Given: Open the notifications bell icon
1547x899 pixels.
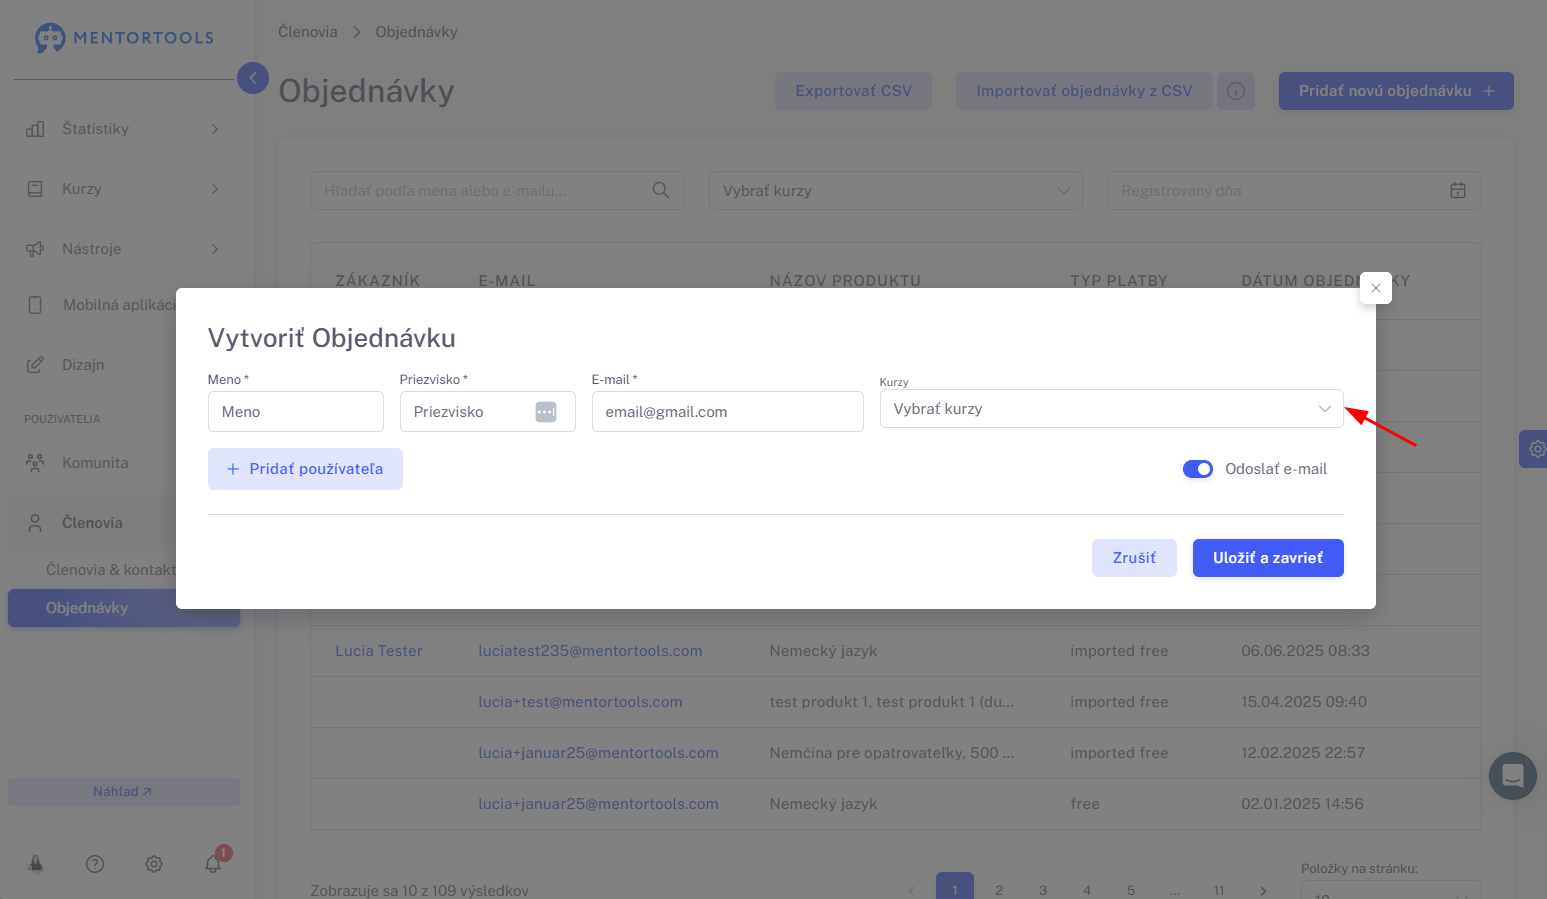Looking at the screenshot, I should click(x=213, y=864).
